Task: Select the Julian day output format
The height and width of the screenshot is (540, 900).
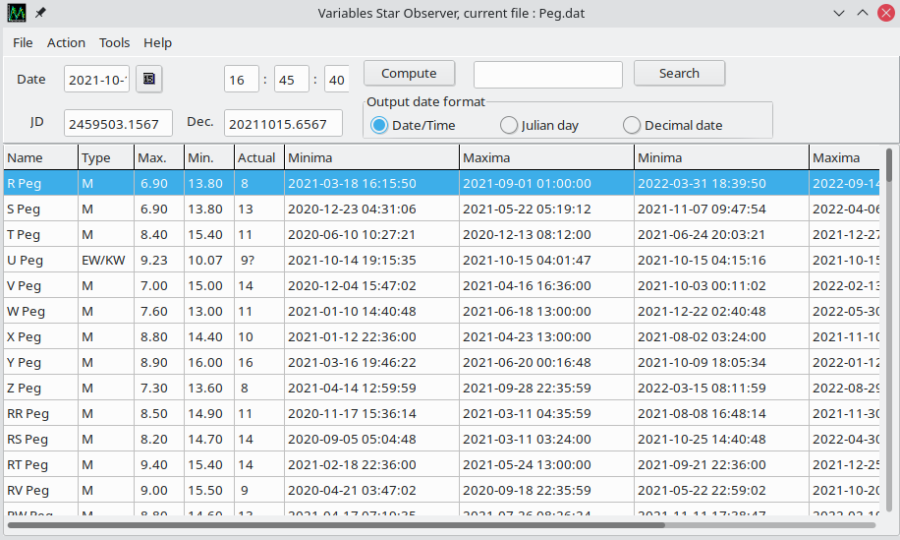Action: pyautogui.click(x=509, y=125)
